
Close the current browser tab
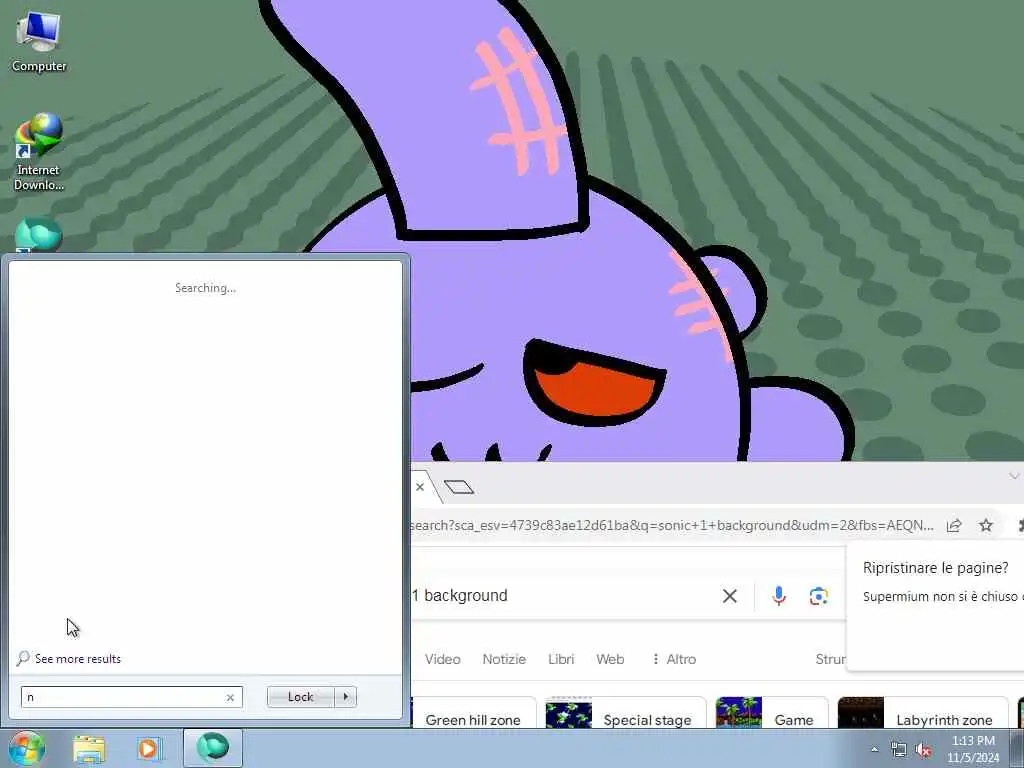(420, 487)
